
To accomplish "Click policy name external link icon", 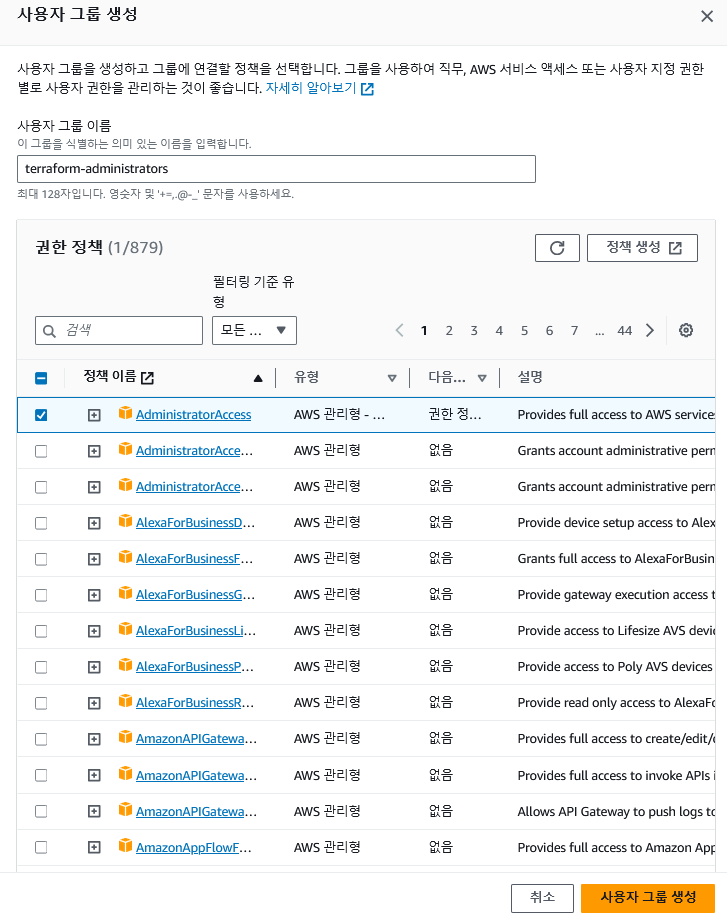I will [148, 377].
